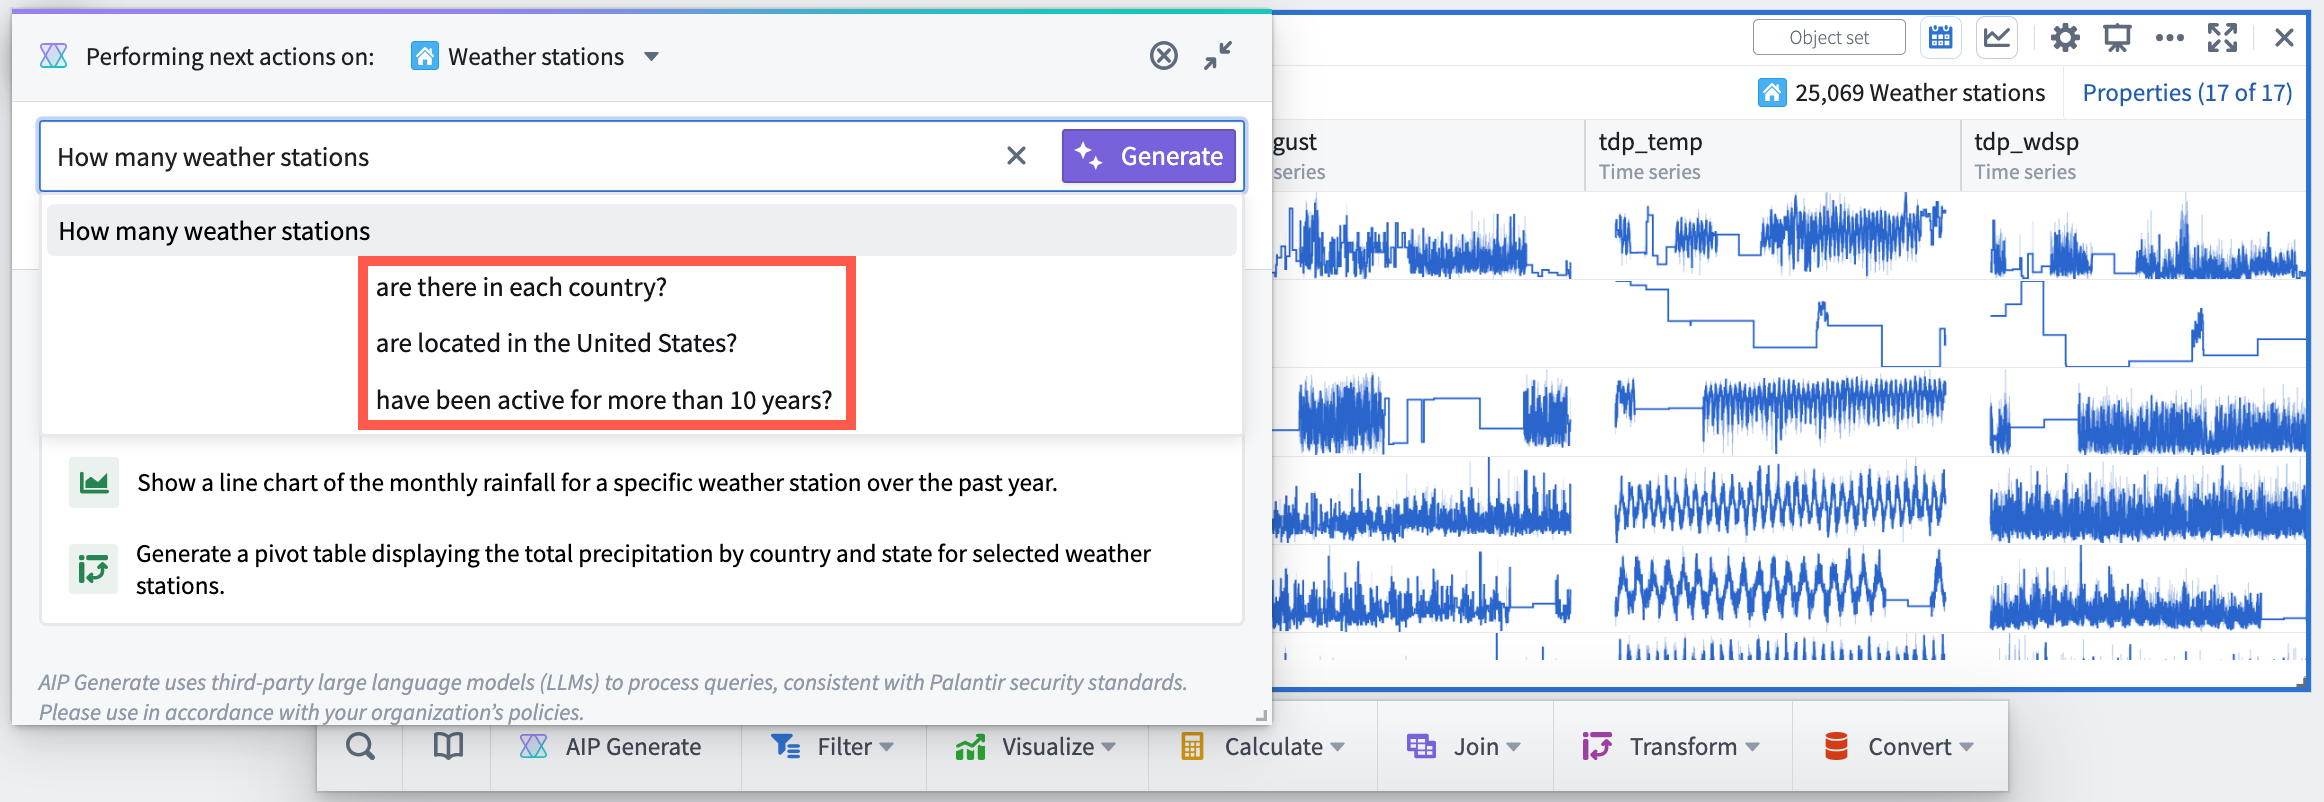Open the Weather stations target dropdown arrow
This screenshot has width=2324, height=802.
tap(652, 57)
